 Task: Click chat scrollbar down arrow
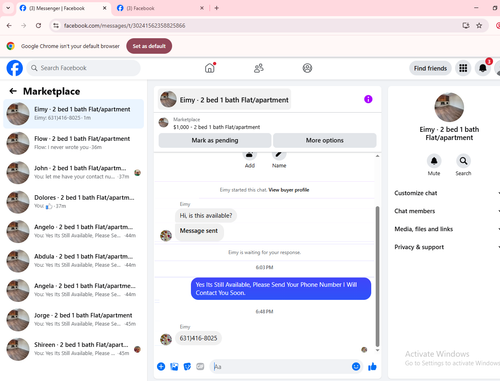[x=377, y=350]
